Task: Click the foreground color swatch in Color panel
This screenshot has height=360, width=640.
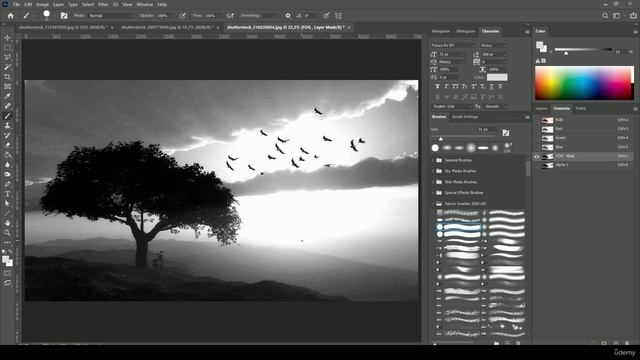Action: pyautogui.click(x=540, y=44)
